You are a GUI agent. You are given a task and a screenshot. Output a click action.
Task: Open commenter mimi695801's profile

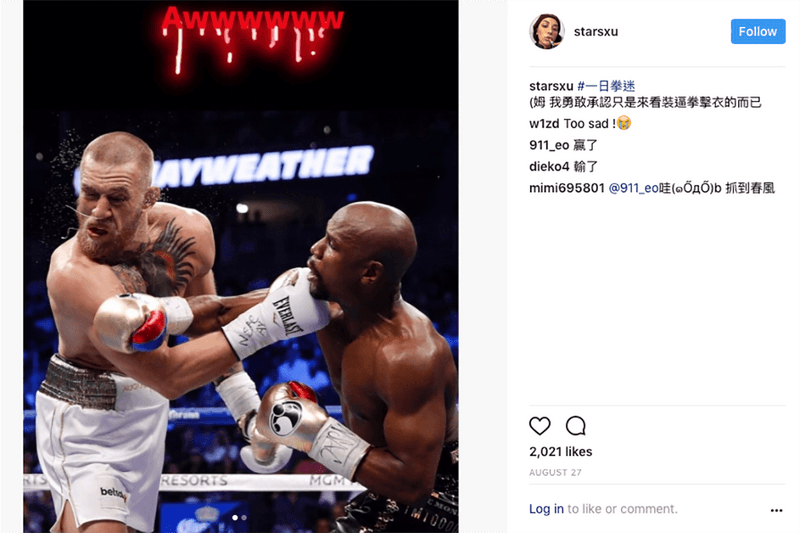click(x=567, y=188)
